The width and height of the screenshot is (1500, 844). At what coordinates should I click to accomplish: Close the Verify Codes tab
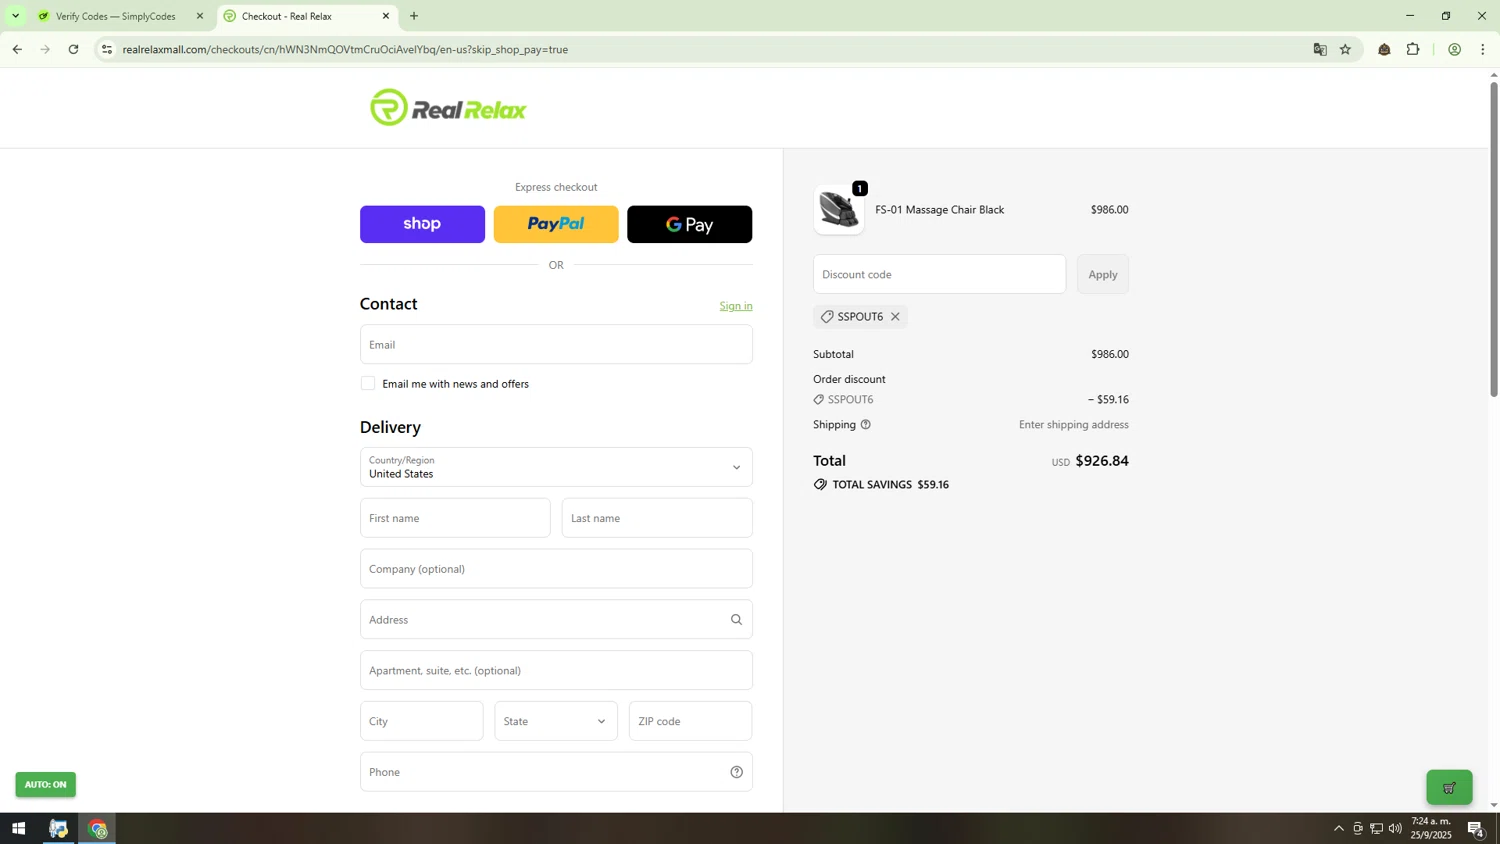coord(199,16)
